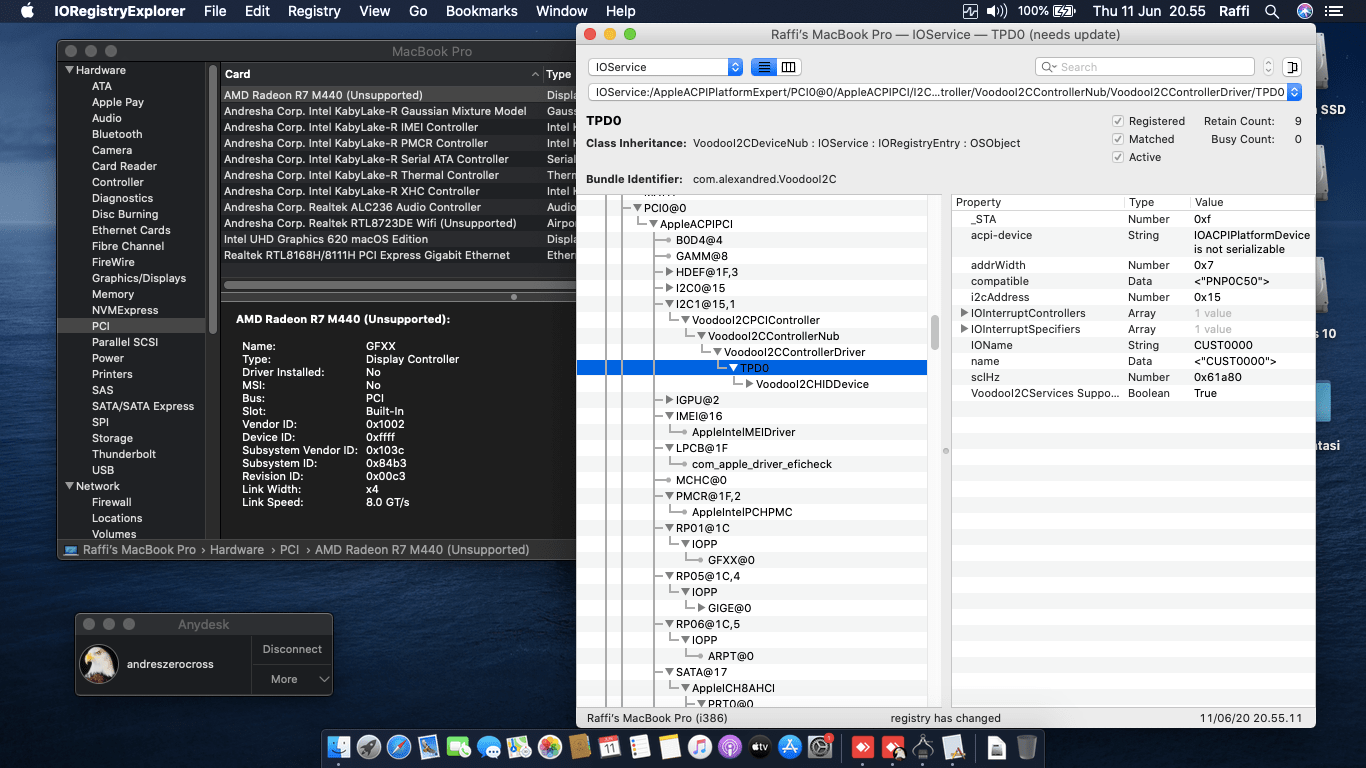Switch to column browser view in IORegistryExplorer
Viewport: 1366px width, 768px height.
789,67
